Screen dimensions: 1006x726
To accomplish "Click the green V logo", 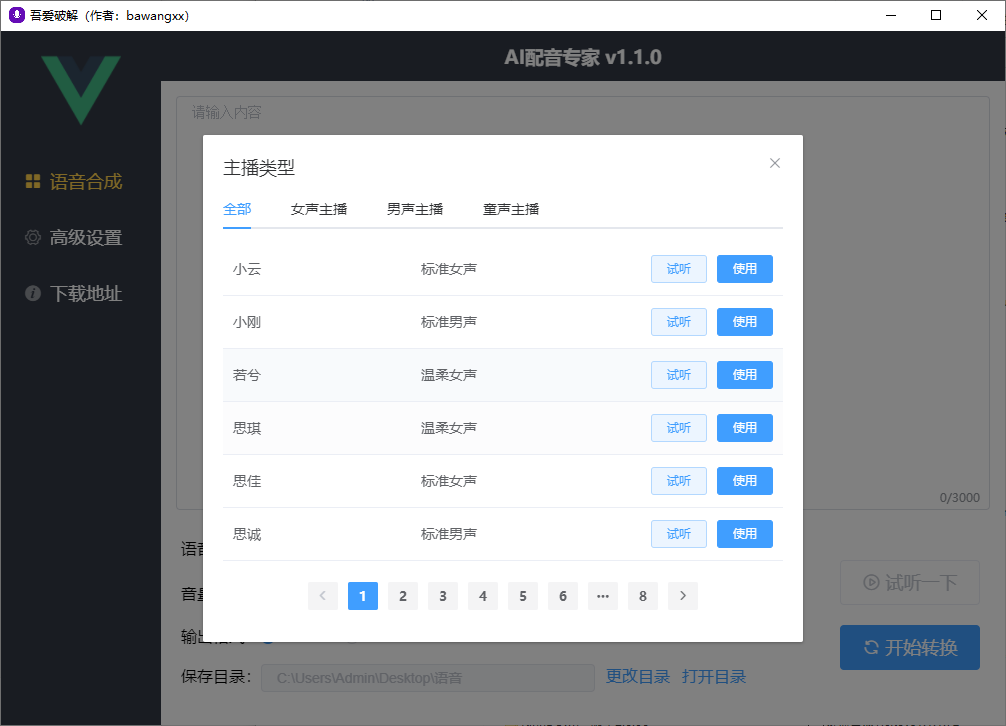I will [81, 90].
